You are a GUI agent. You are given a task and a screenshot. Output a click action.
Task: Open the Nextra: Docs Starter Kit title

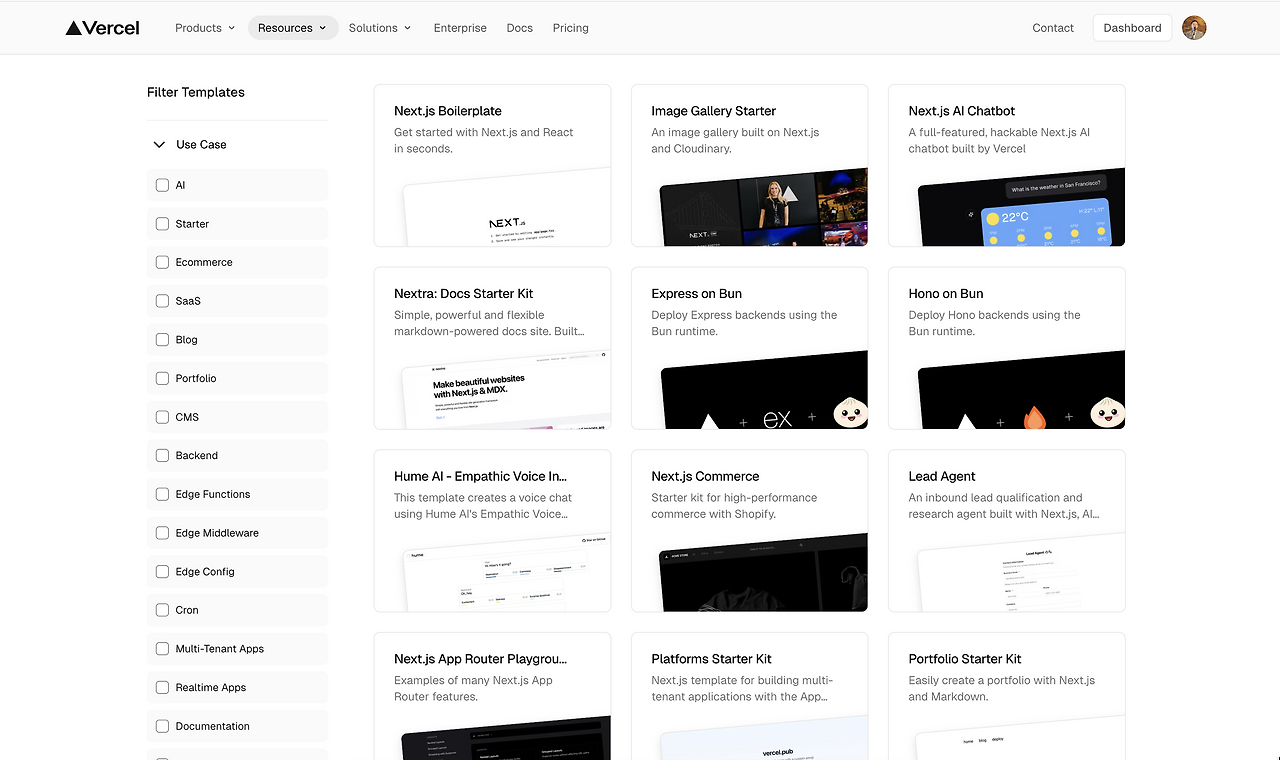pyautogui.click(x=463, y=294)
